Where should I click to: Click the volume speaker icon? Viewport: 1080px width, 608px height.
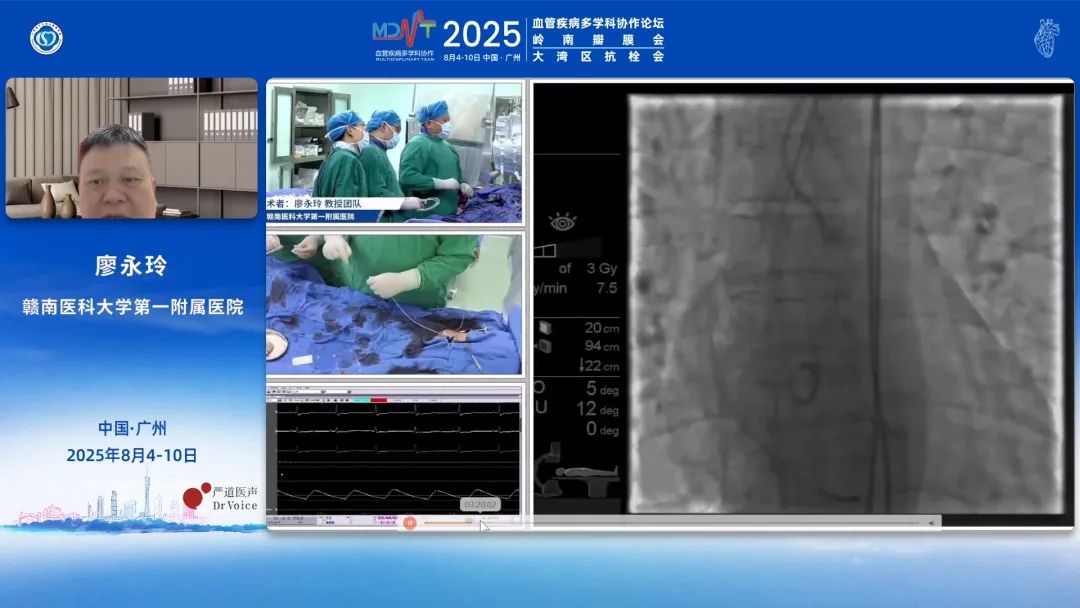[932, 522]
